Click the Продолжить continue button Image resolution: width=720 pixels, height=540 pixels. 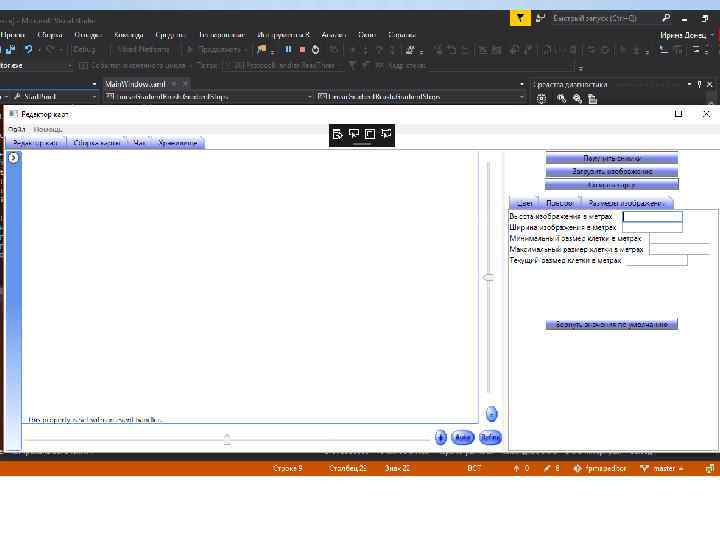click(x=216, y=50)
